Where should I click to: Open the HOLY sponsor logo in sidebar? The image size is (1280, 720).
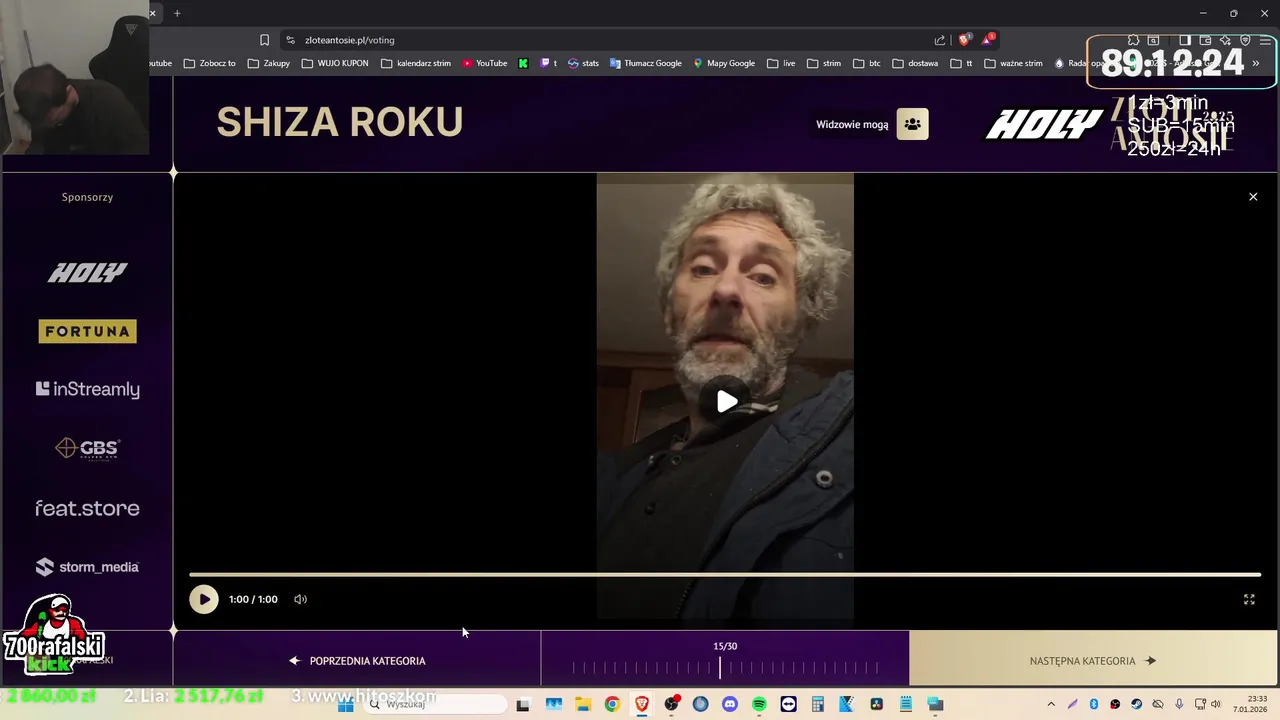point(88,273)
